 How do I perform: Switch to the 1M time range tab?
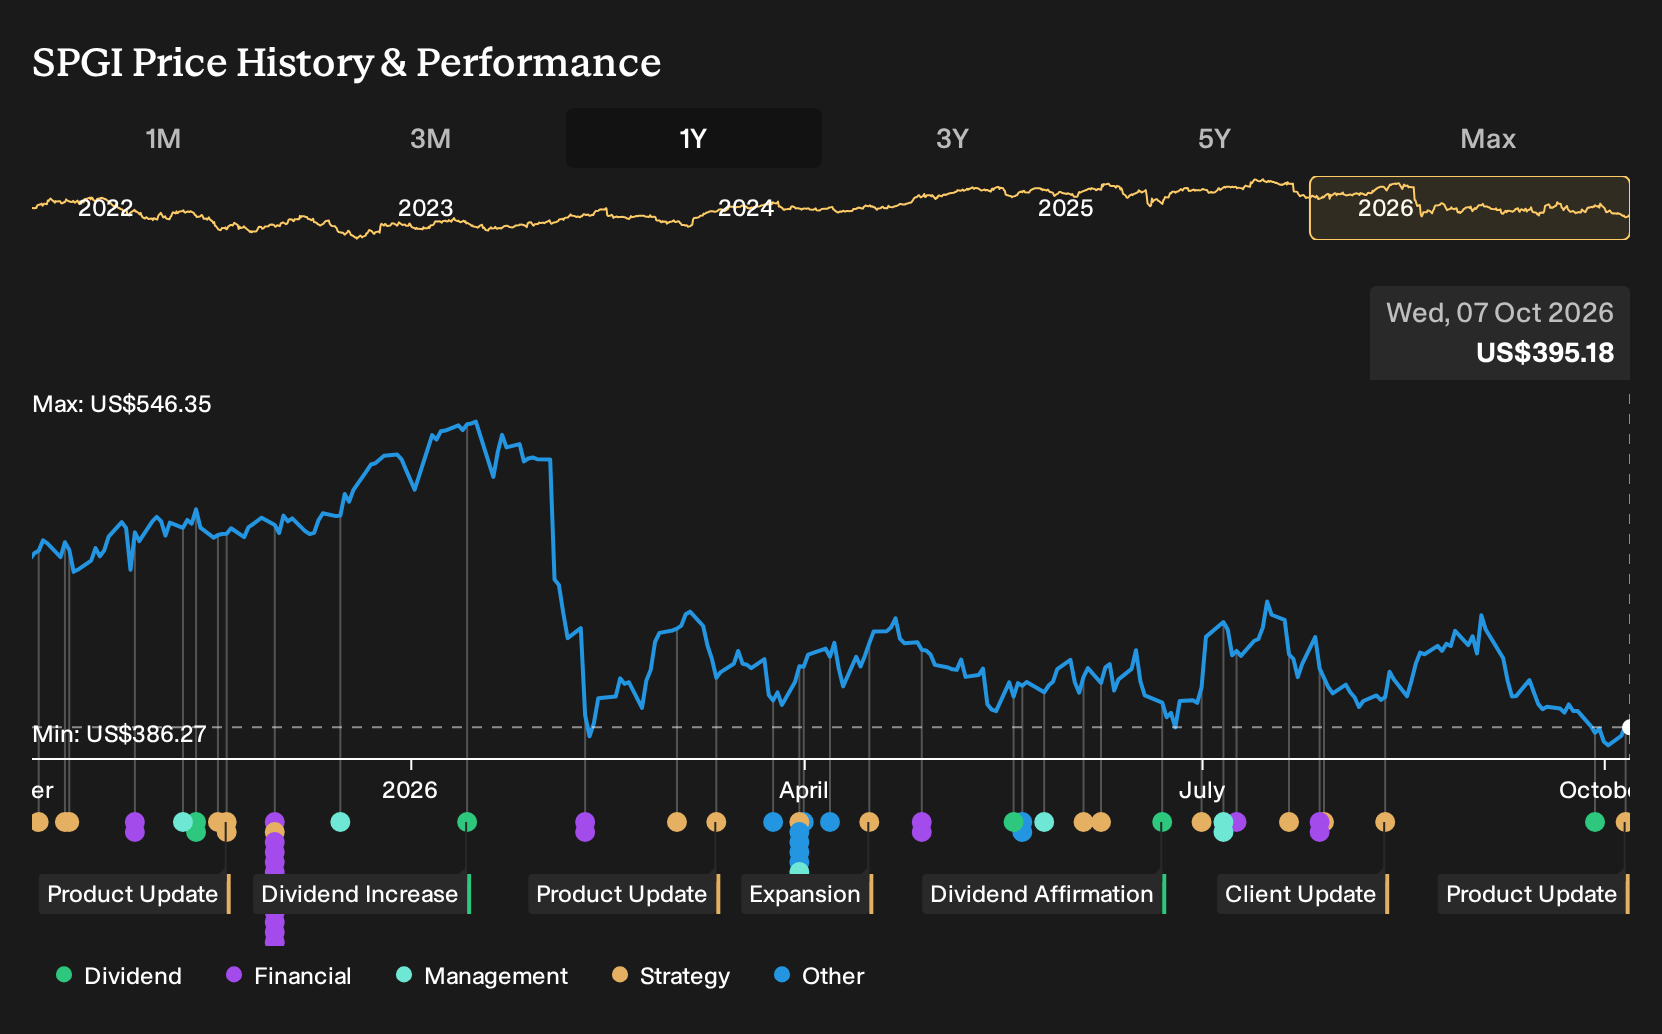coord(163,139)
